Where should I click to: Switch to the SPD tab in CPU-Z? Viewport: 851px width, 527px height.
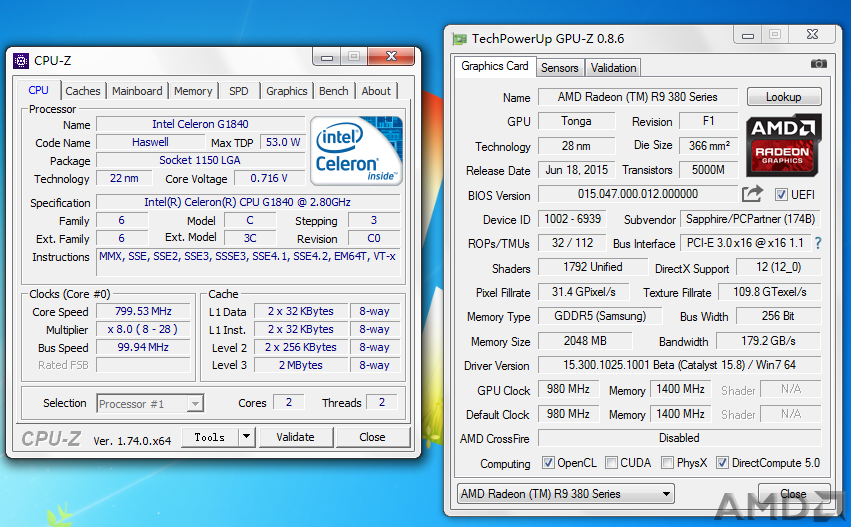(x=239, y=91)
